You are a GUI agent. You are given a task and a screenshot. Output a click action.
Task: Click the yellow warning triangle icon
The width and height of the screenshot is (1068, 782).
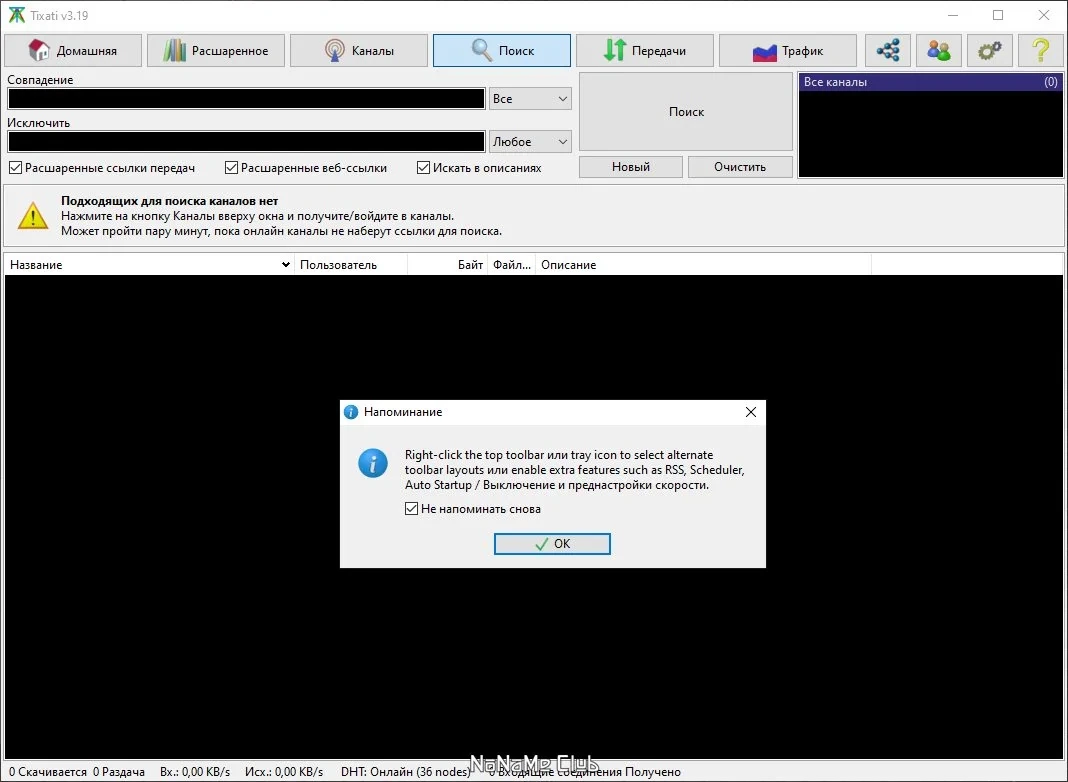pos(33,216)
